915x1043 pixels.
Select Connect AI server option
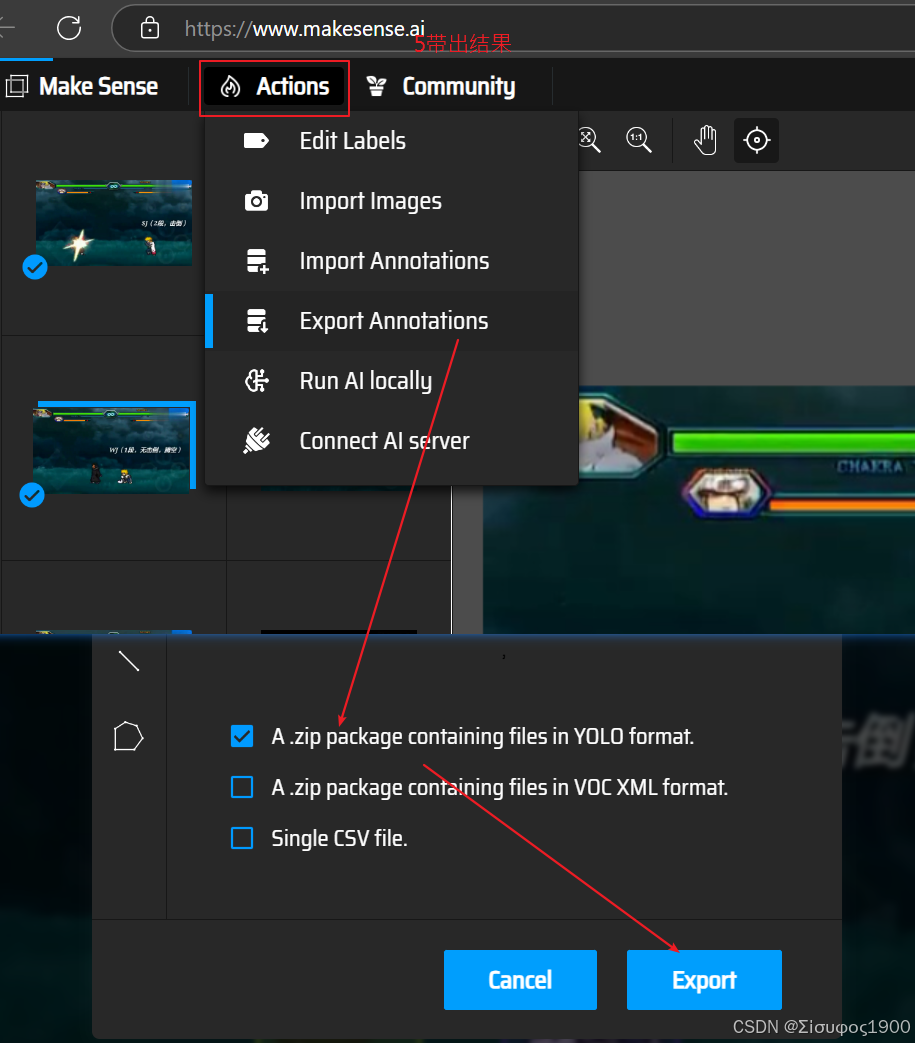(x=392, y=440)
